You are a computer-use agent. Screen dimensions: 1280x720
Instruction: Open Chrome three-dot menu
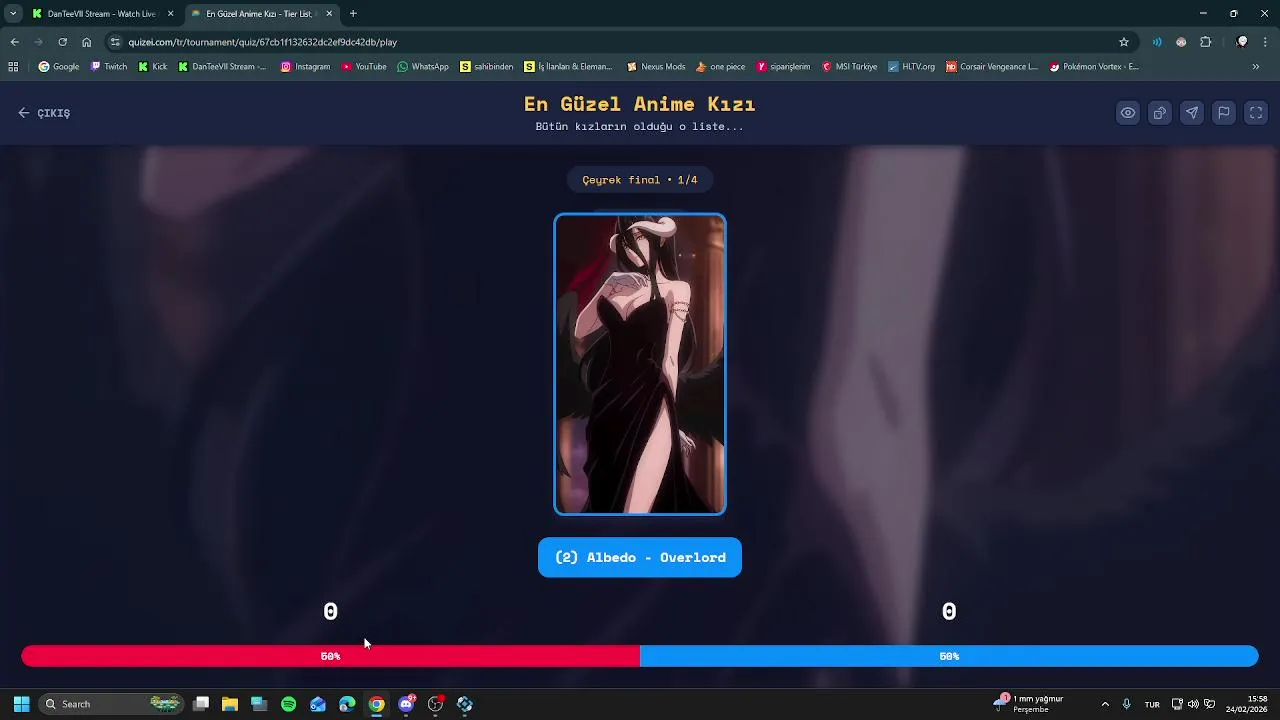pyautogui.click(x=1266, y=42)
